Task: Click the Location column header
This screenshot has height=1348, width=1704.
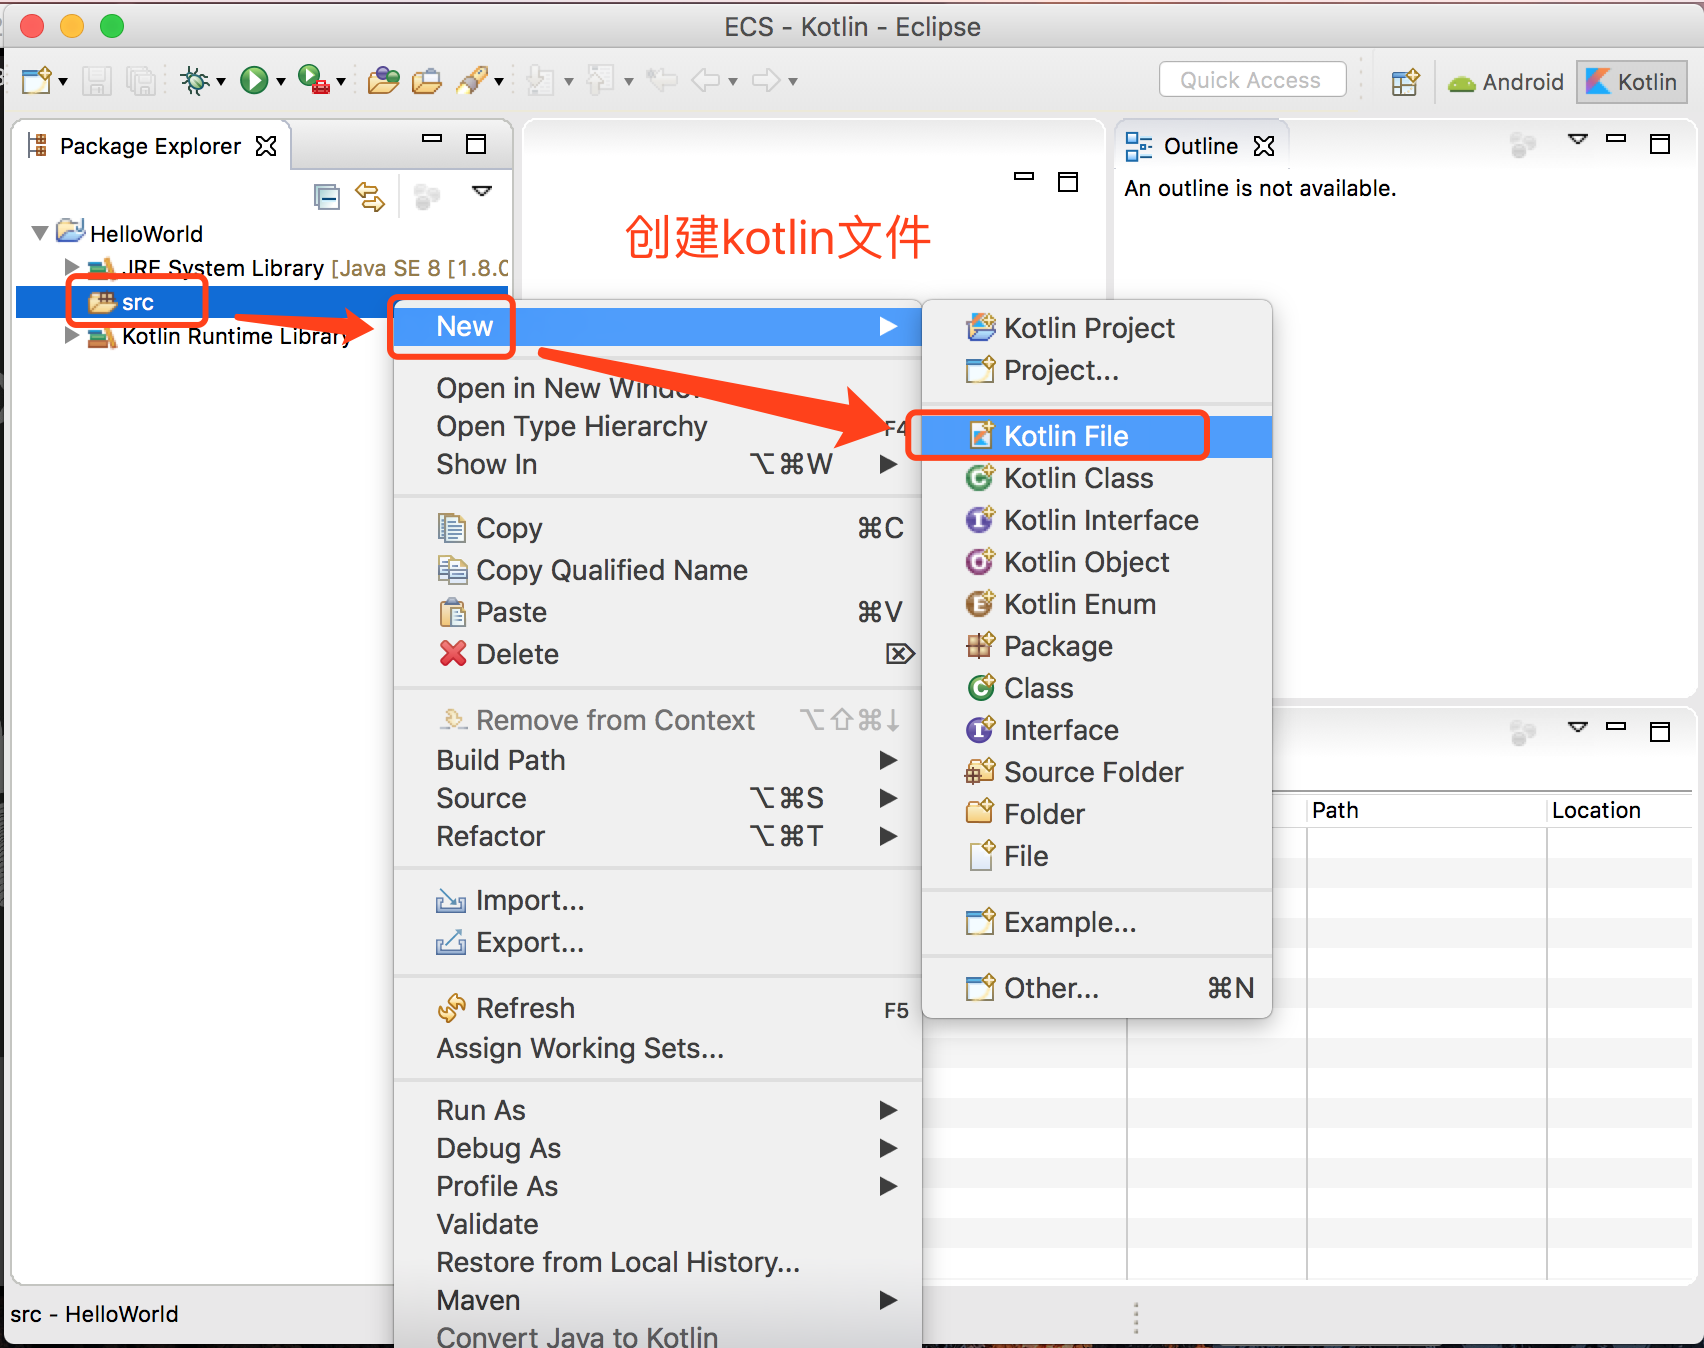Action: point(1619,810)
